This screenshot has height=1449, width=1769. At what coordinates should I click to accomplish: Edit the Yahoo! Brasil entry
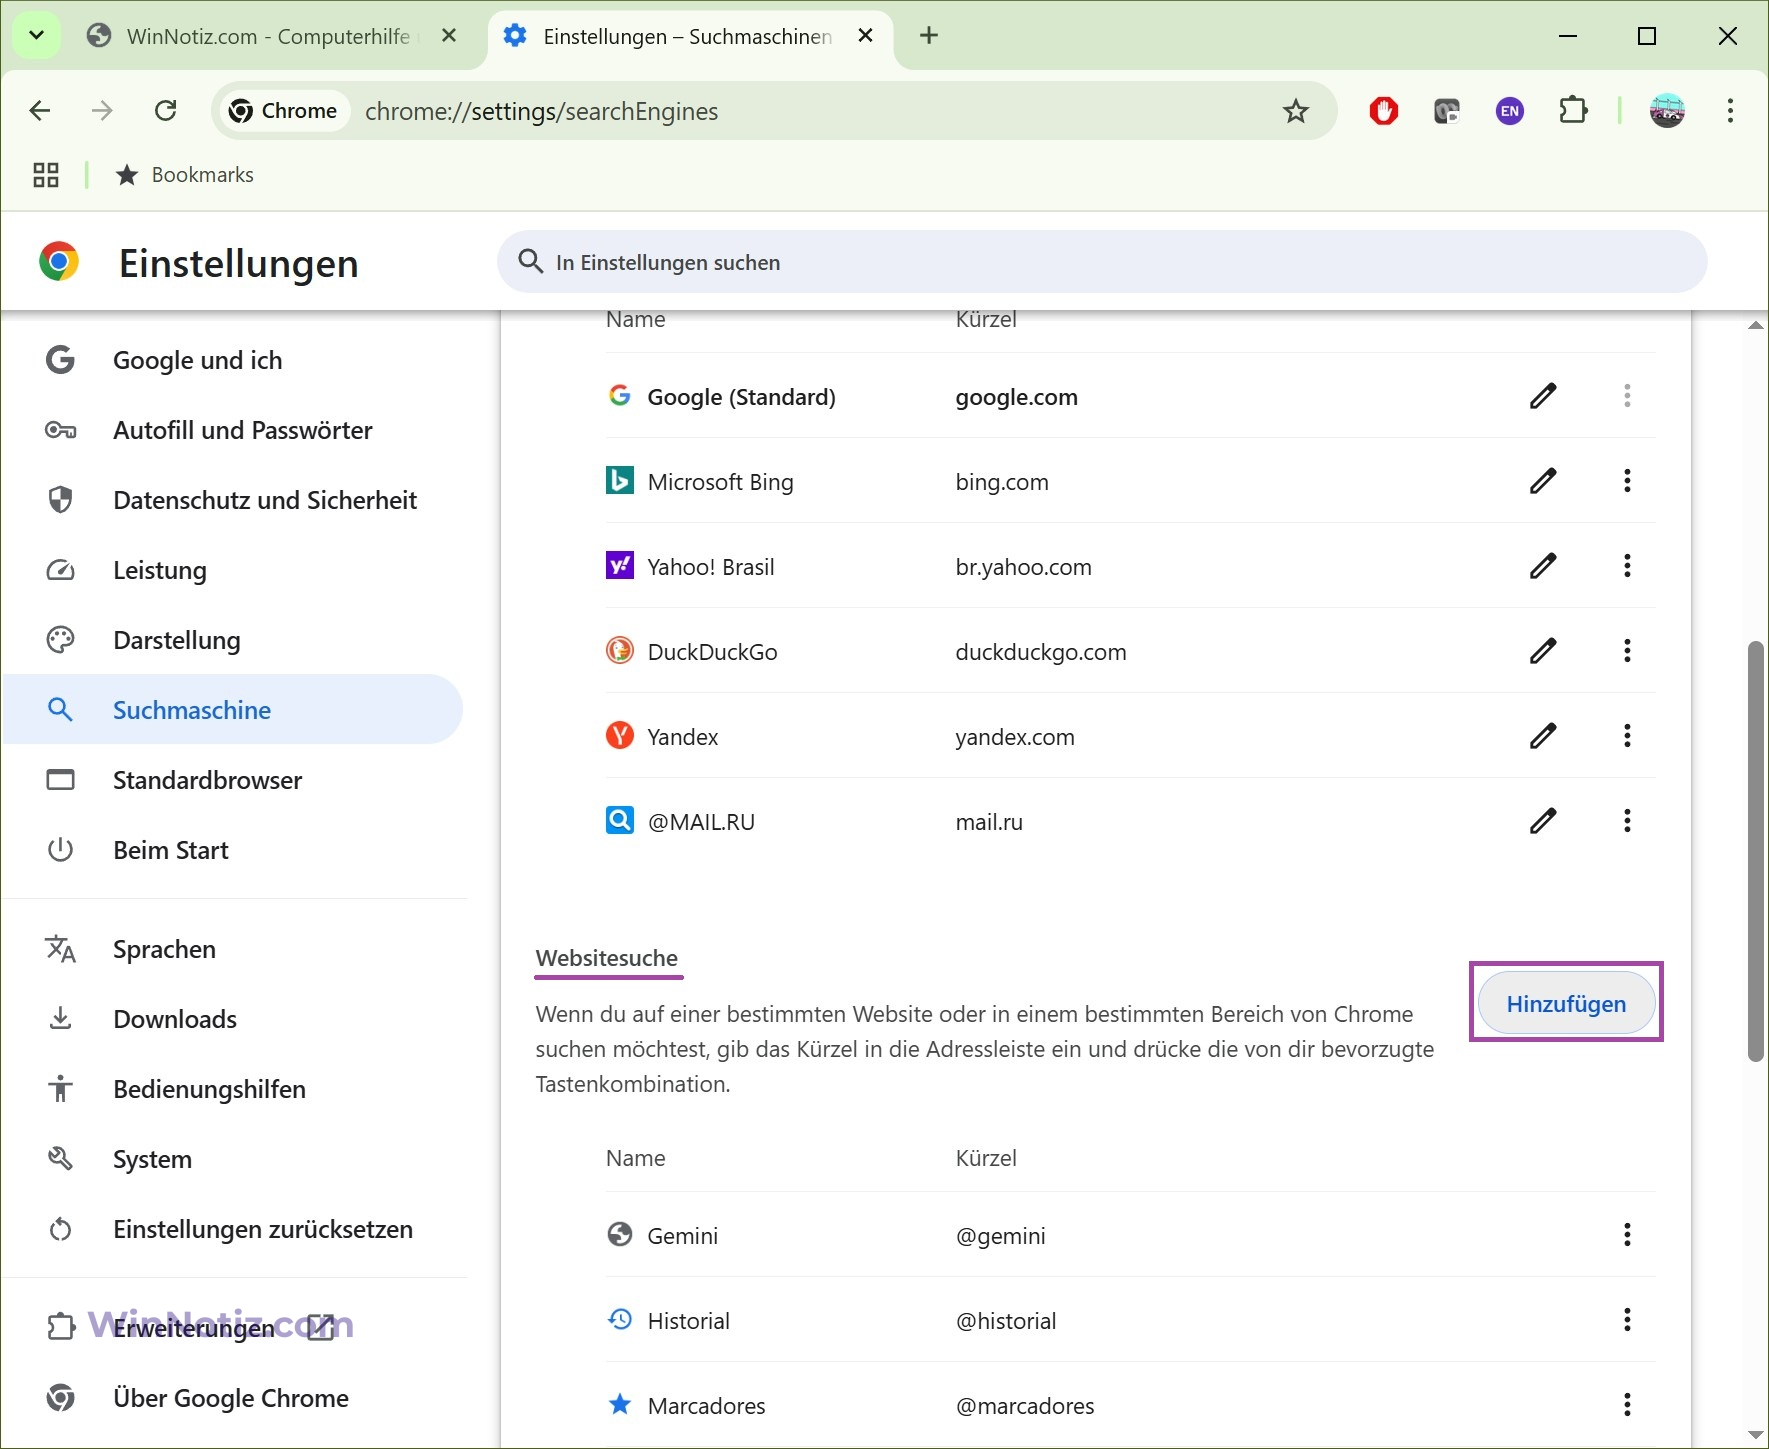[1543, 566]
